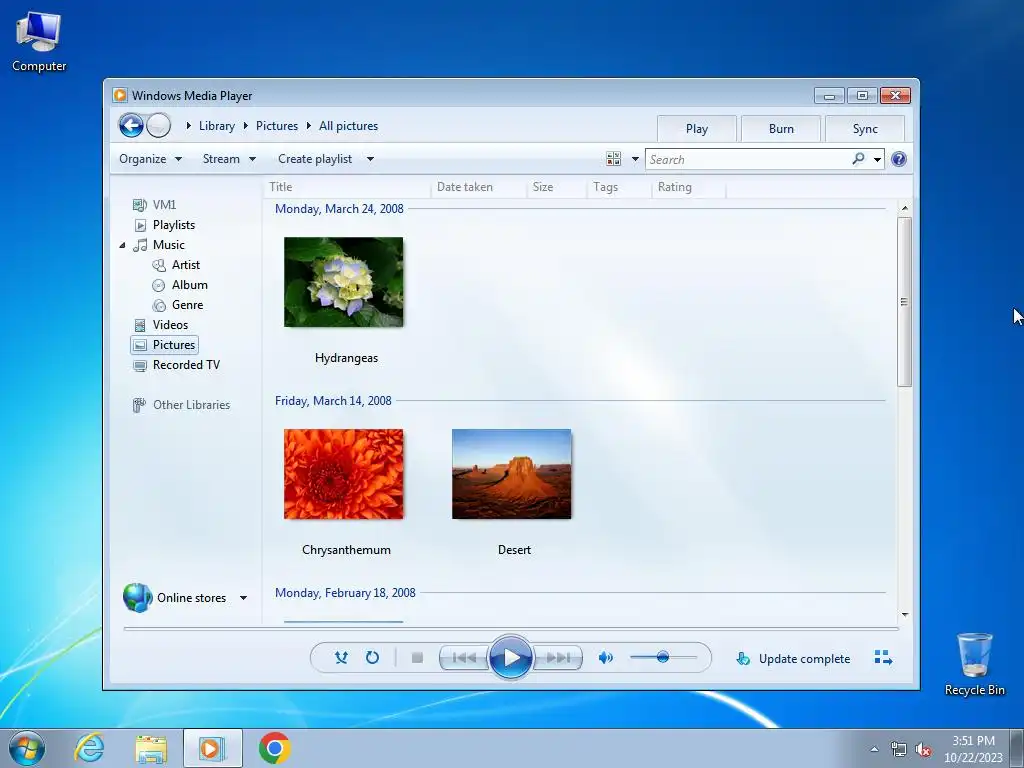Click the Next track button
This screenshot has height=768, width=1024.
click(558, 658)
